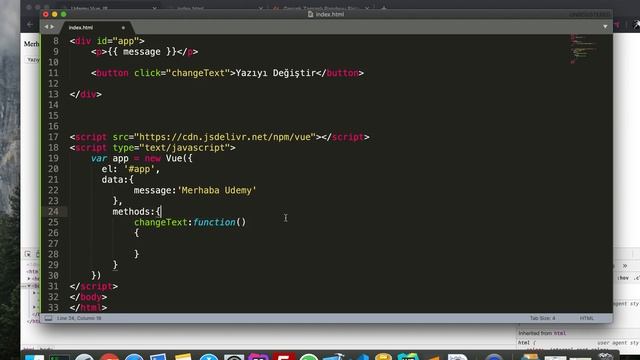The width and height of the screenshot is (640, 360).
Task: Click the closing </script> tag on line 31
Action: pos(93,287)
